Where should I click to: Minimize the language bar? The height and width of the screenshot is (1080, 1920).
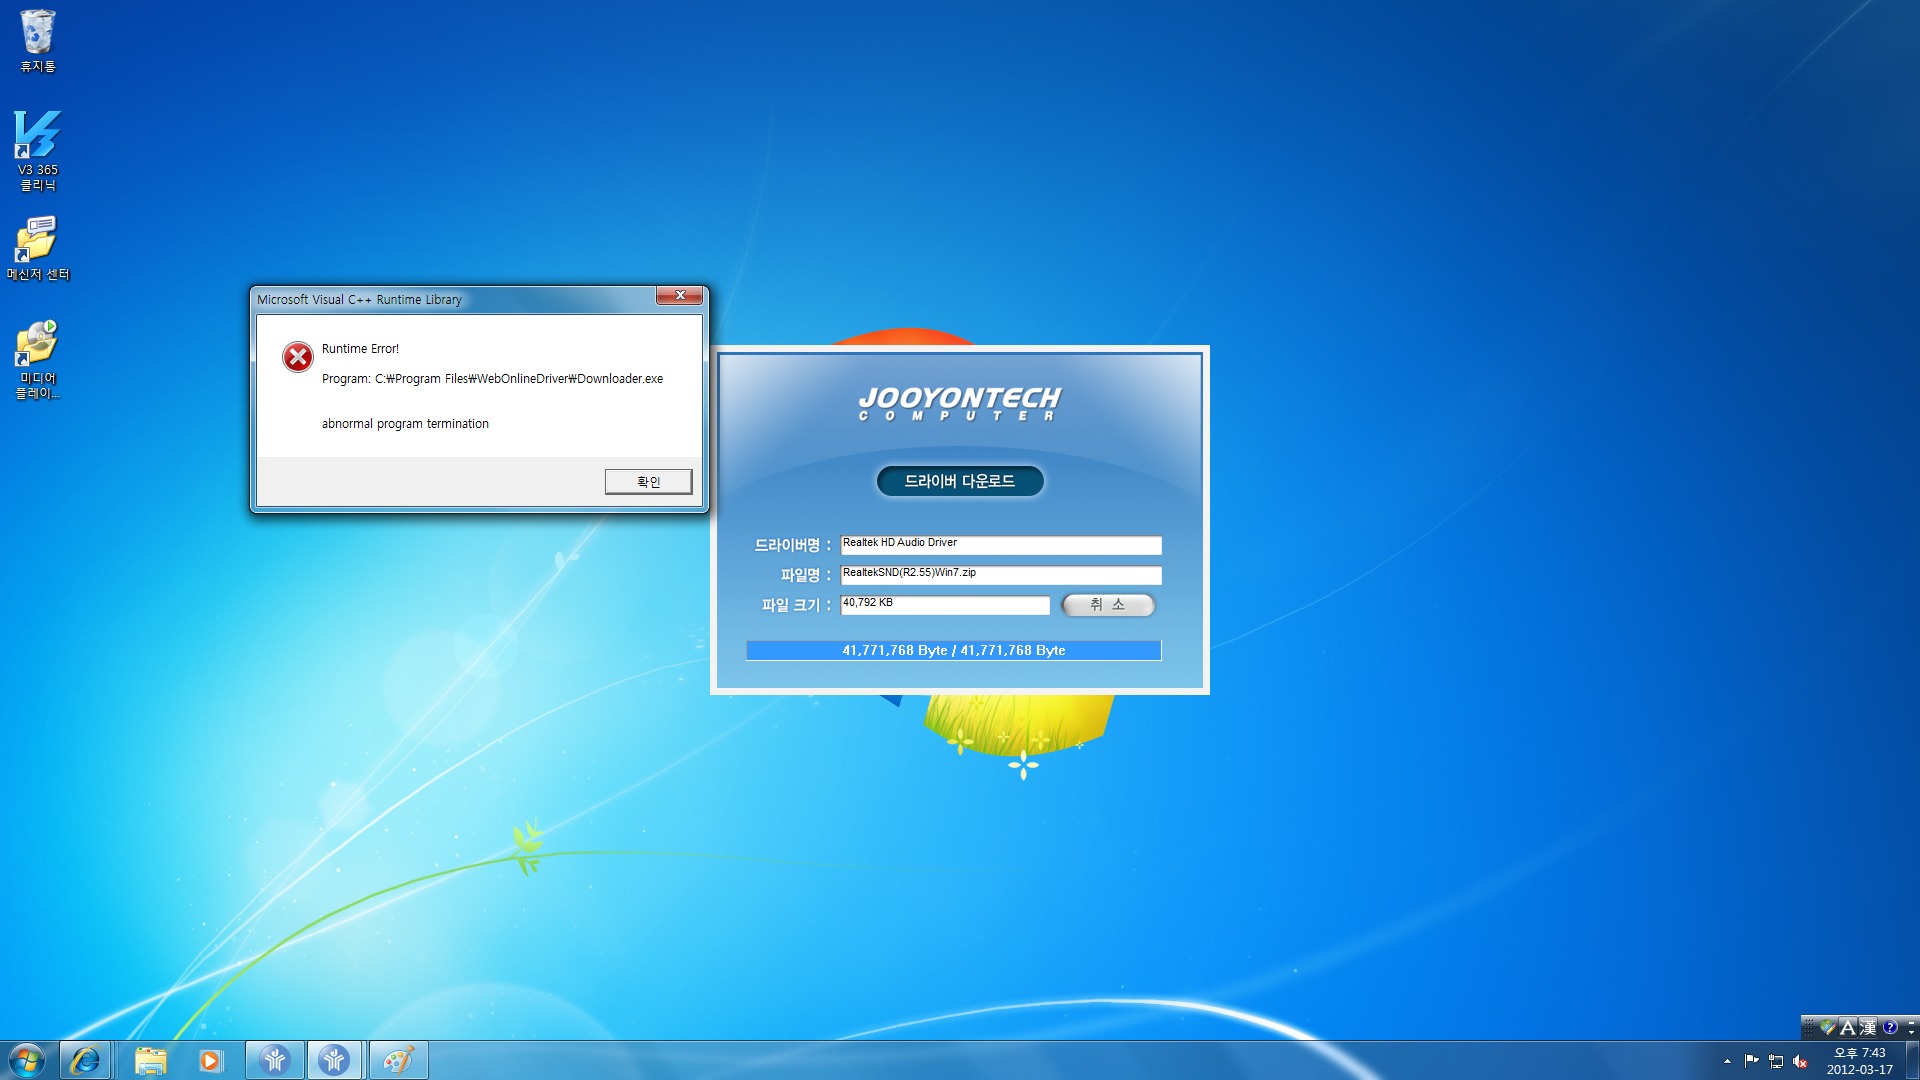(1911, 1023)
